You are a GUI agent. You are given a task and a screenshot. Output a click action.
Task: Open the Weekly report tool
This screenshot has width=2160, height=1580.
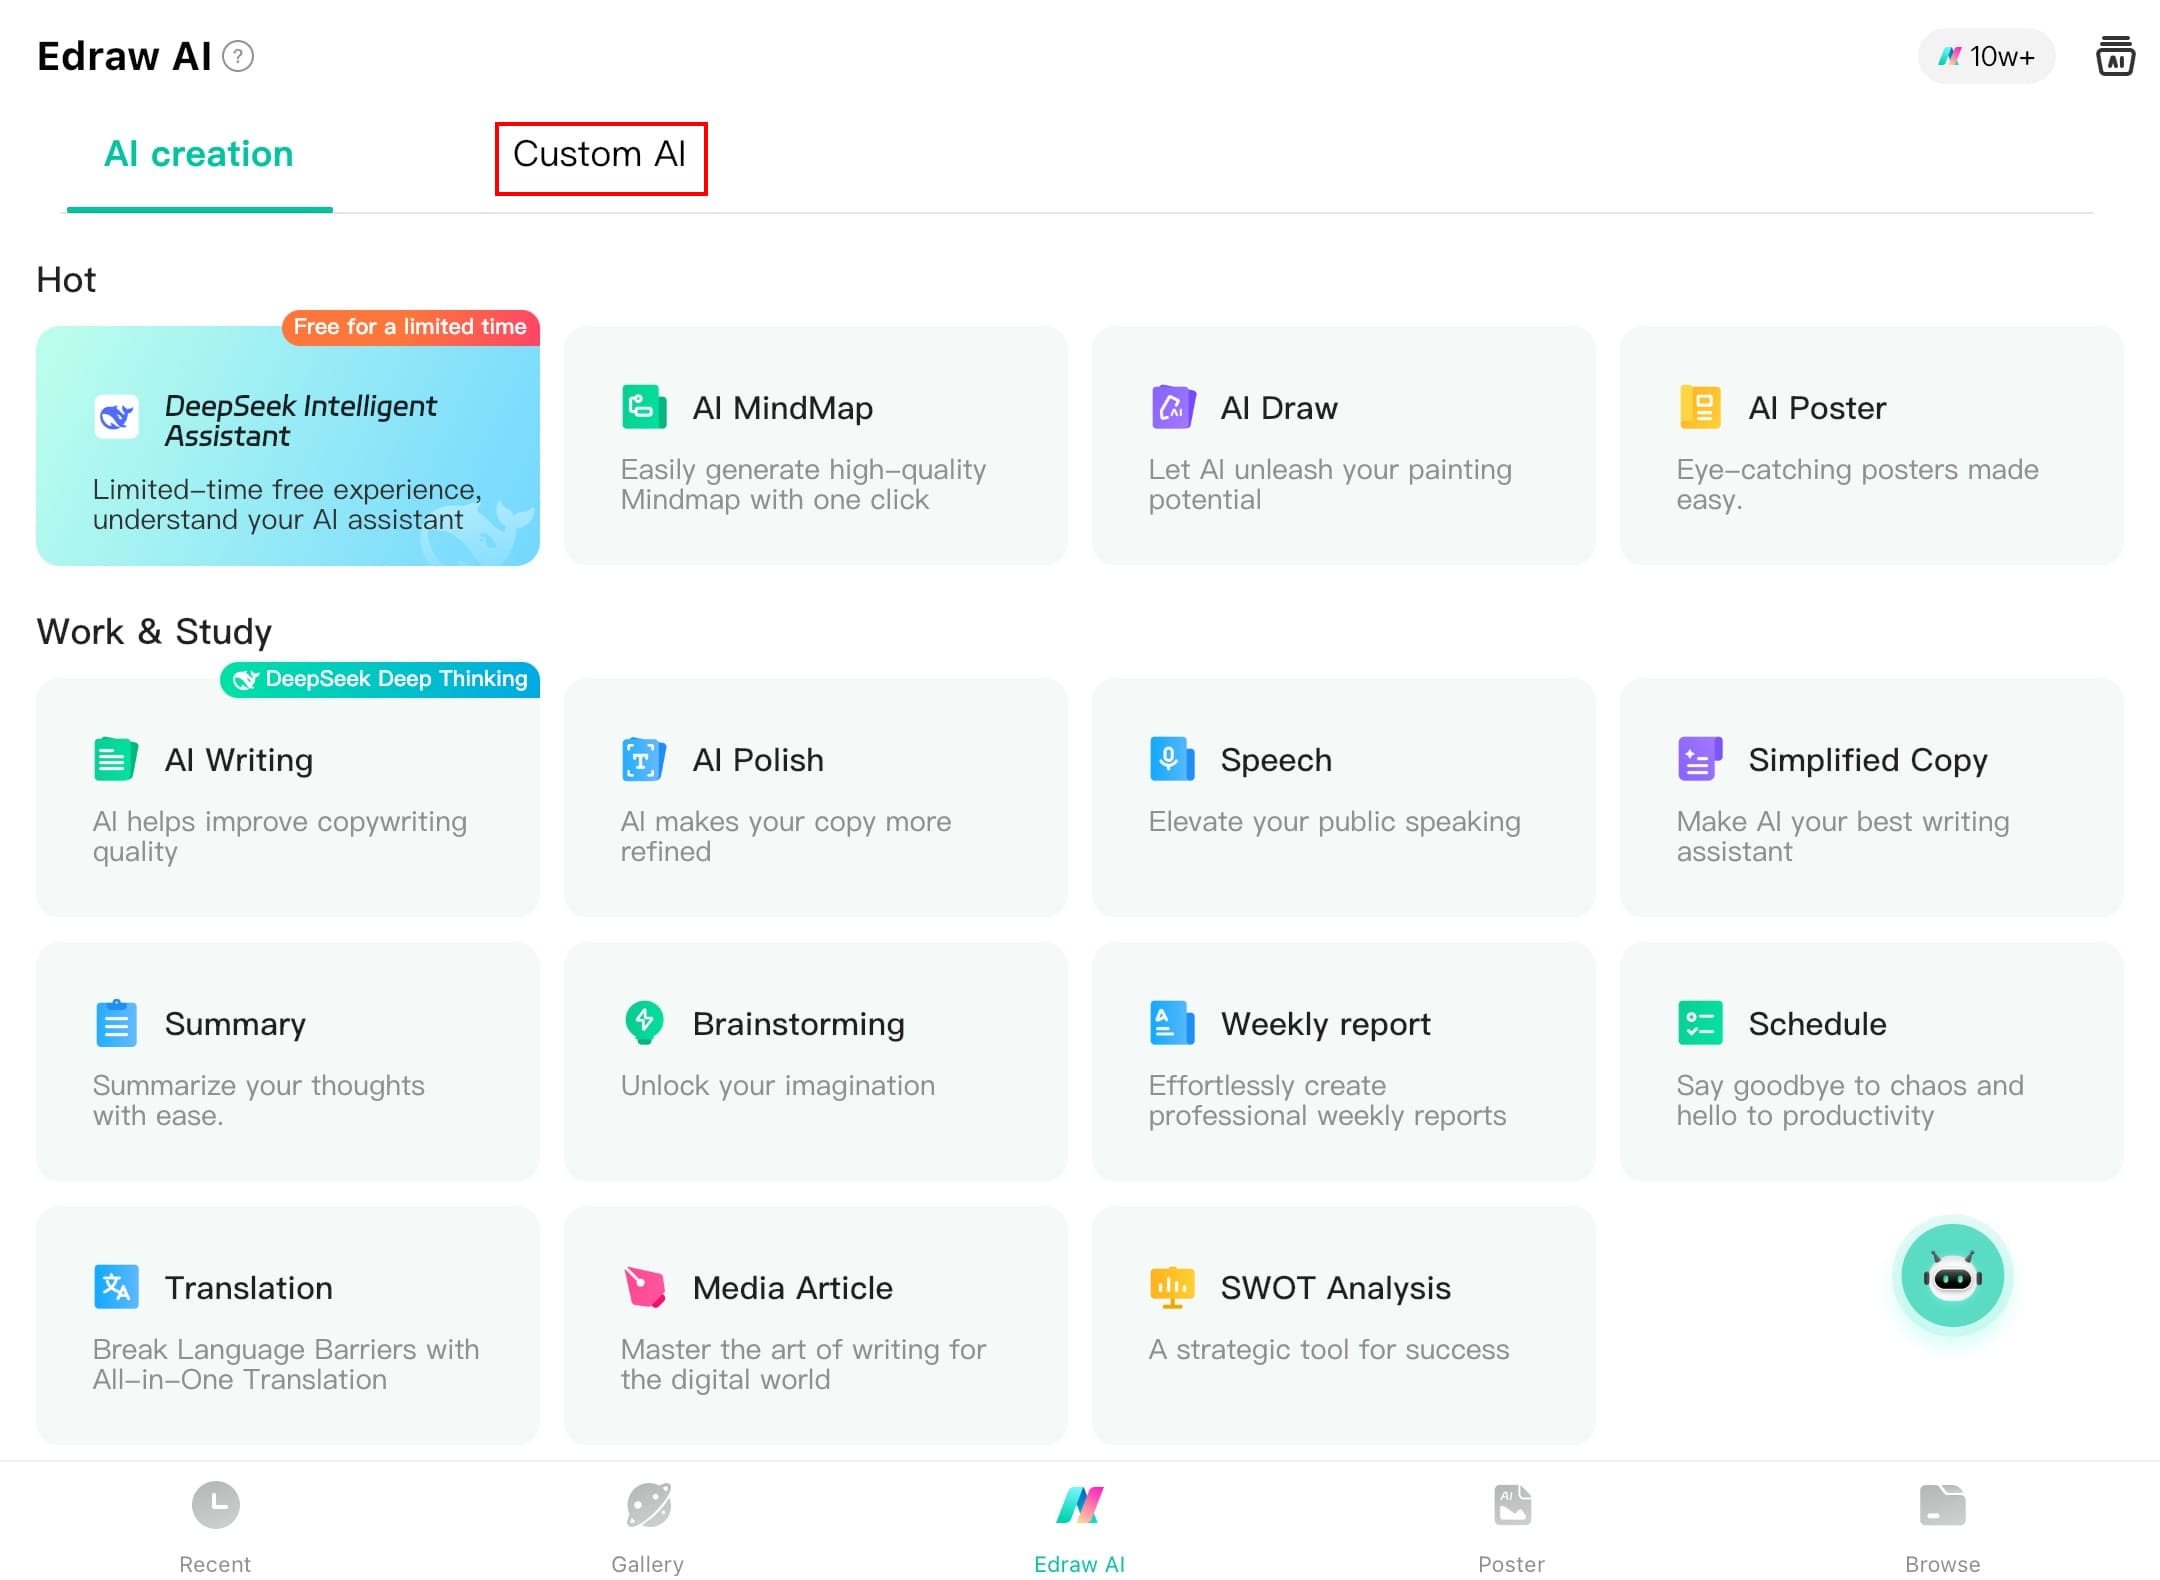point(1342,1061)
